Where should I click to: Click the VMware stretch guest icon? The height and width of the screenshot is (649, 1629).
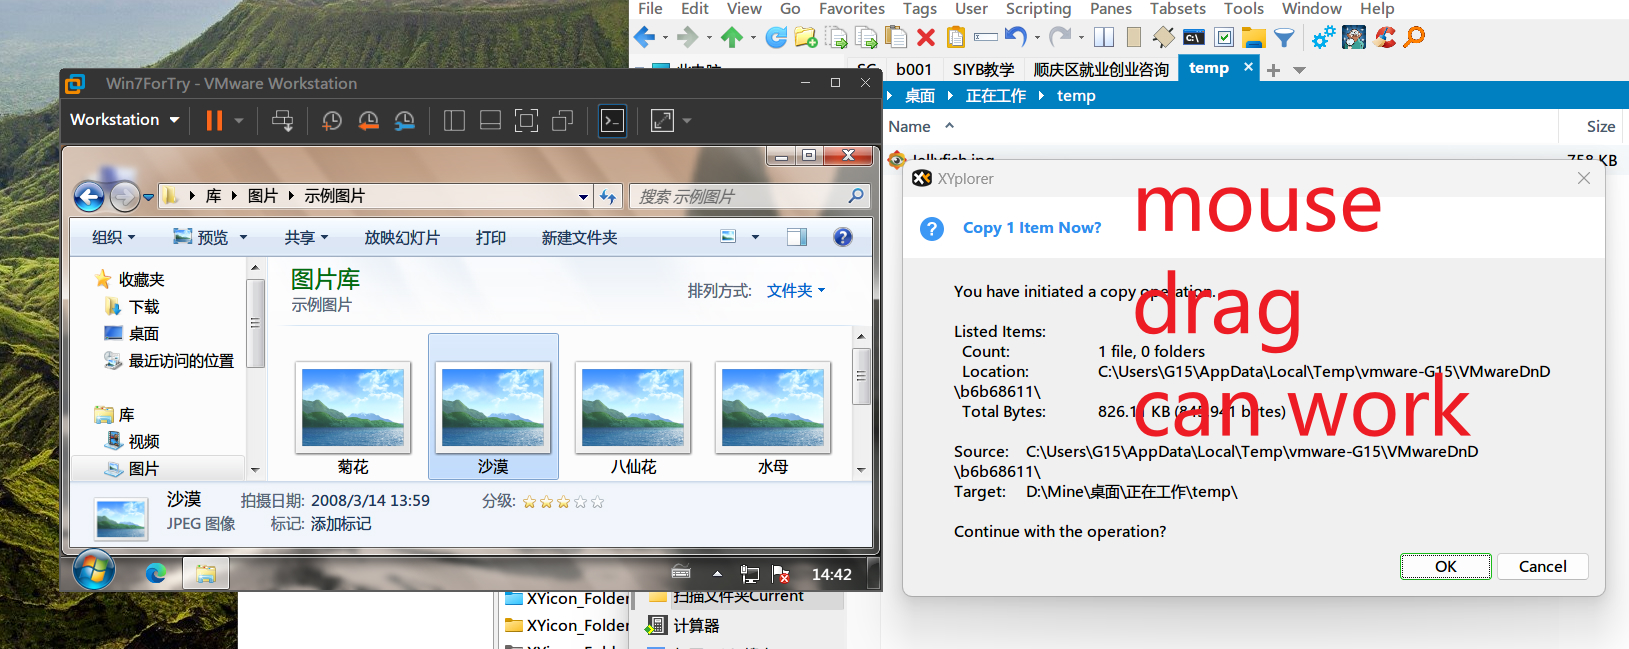662,121
